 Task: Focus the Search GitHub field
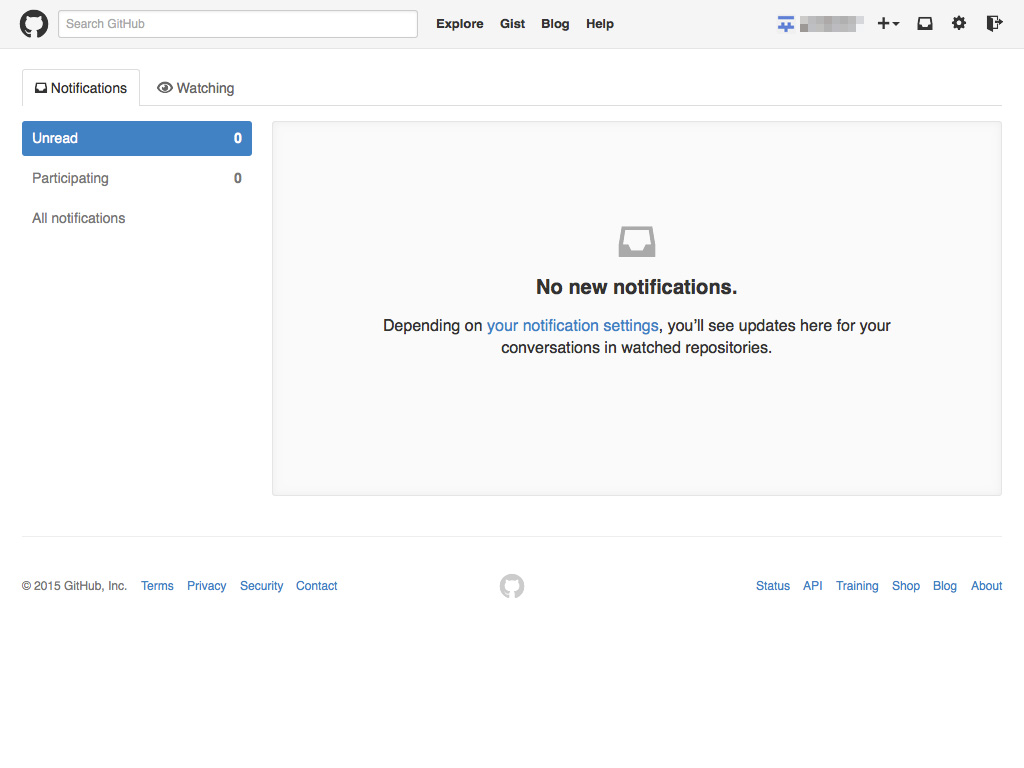pos(238,24)
